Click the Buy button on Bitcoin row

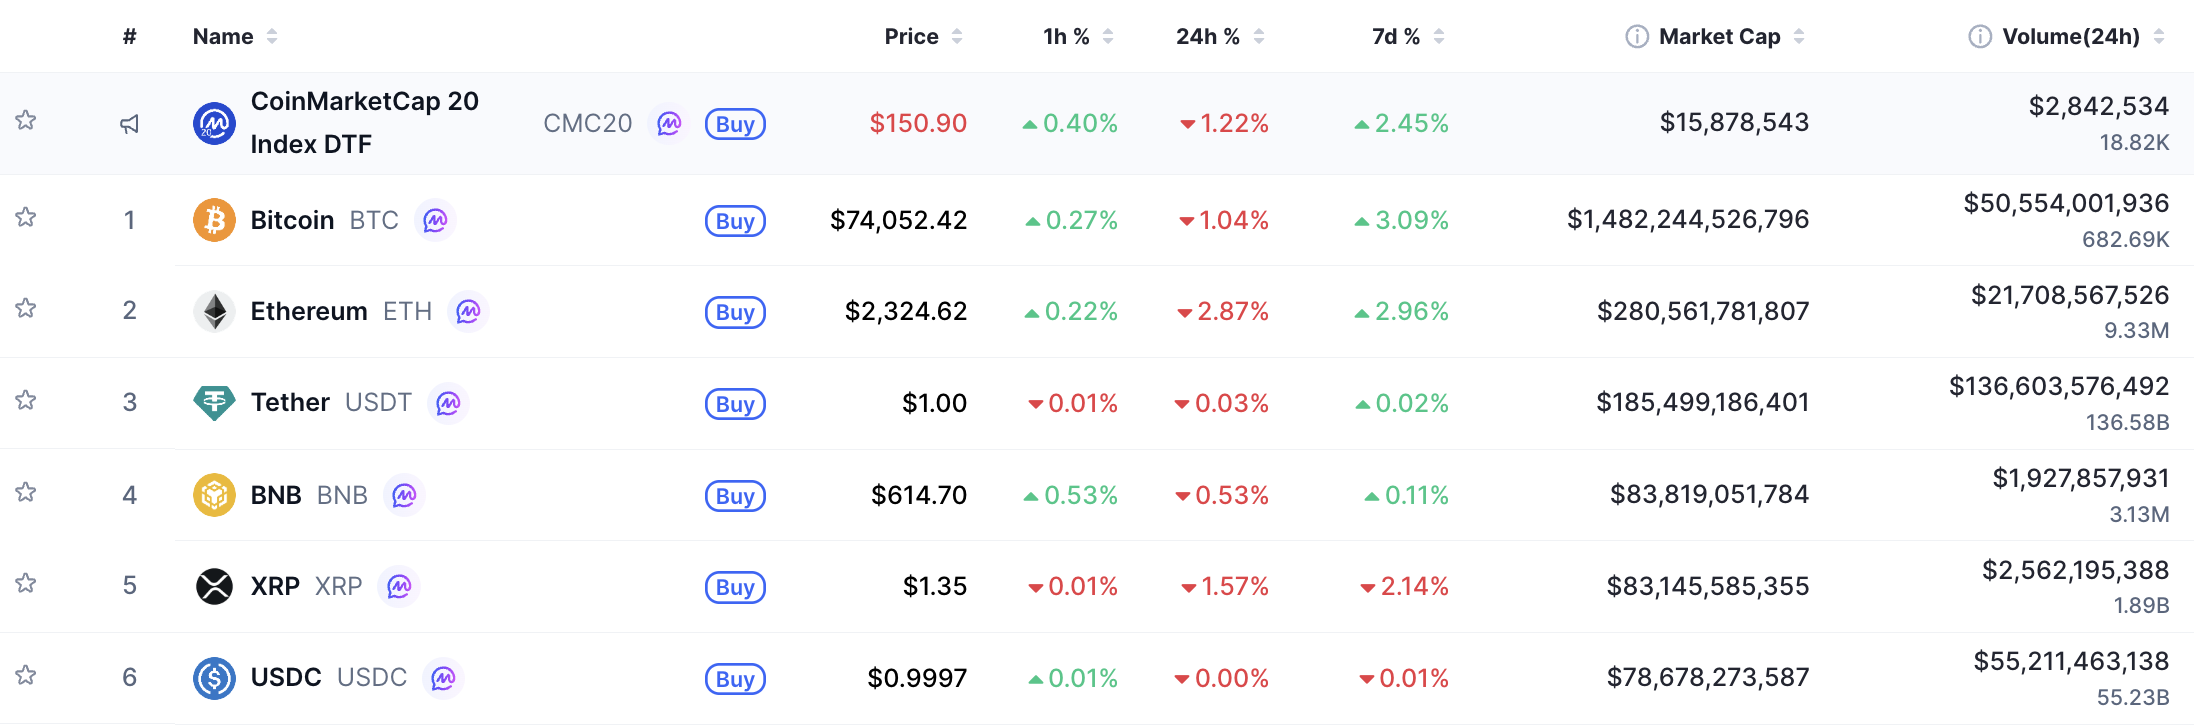(735, 220)
